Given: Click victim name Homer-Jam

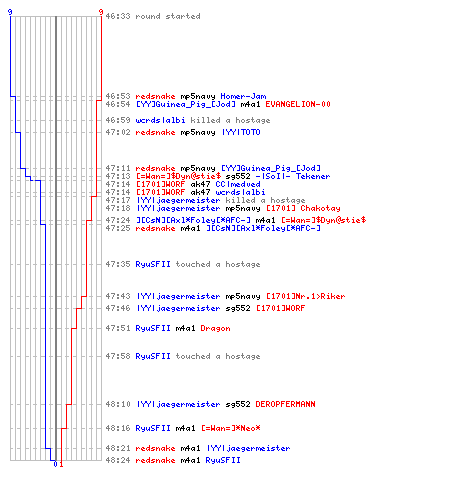Looking at the screenshot, I should [x=243, y=96].
